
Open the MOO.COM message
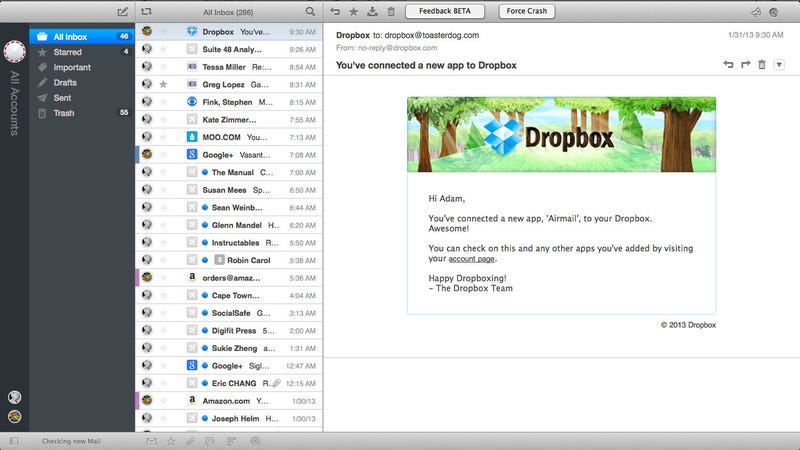coord(229,137)
